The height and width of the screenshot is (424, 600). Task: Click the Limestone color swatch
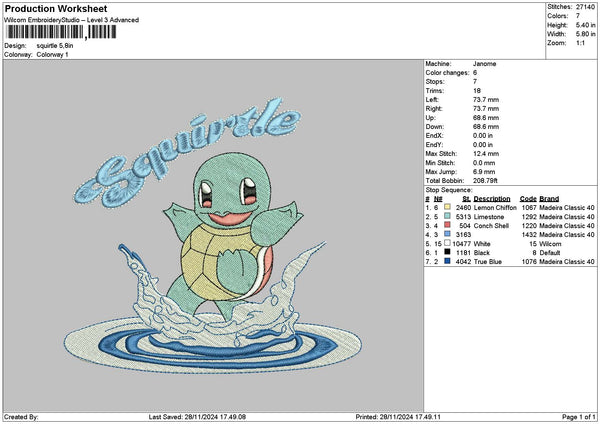[447, 216]
